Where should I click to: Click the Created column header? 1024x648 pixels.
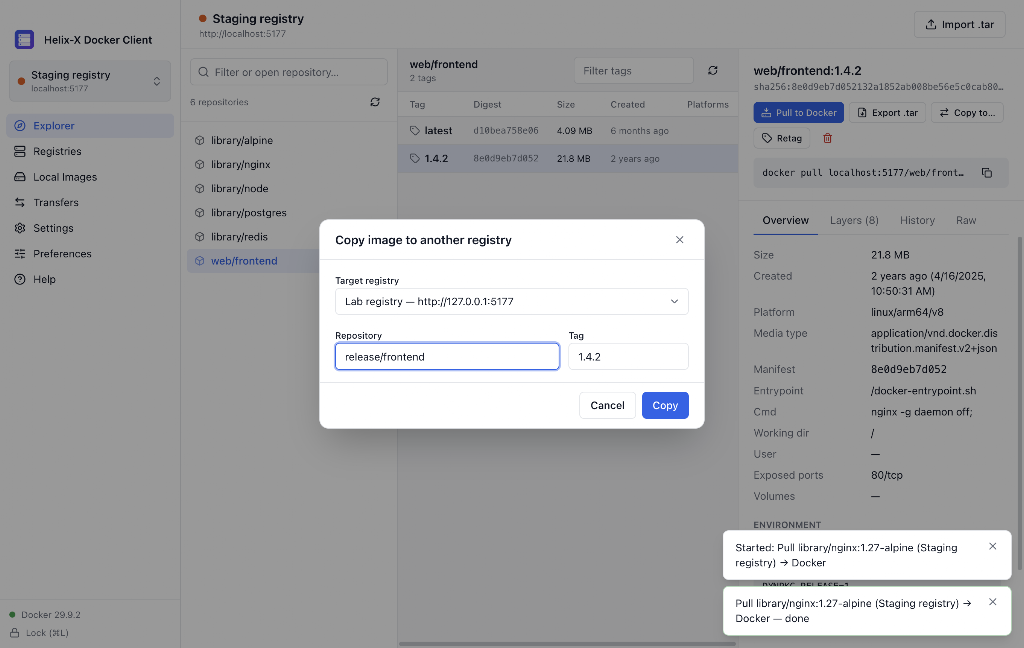(628, 105)
